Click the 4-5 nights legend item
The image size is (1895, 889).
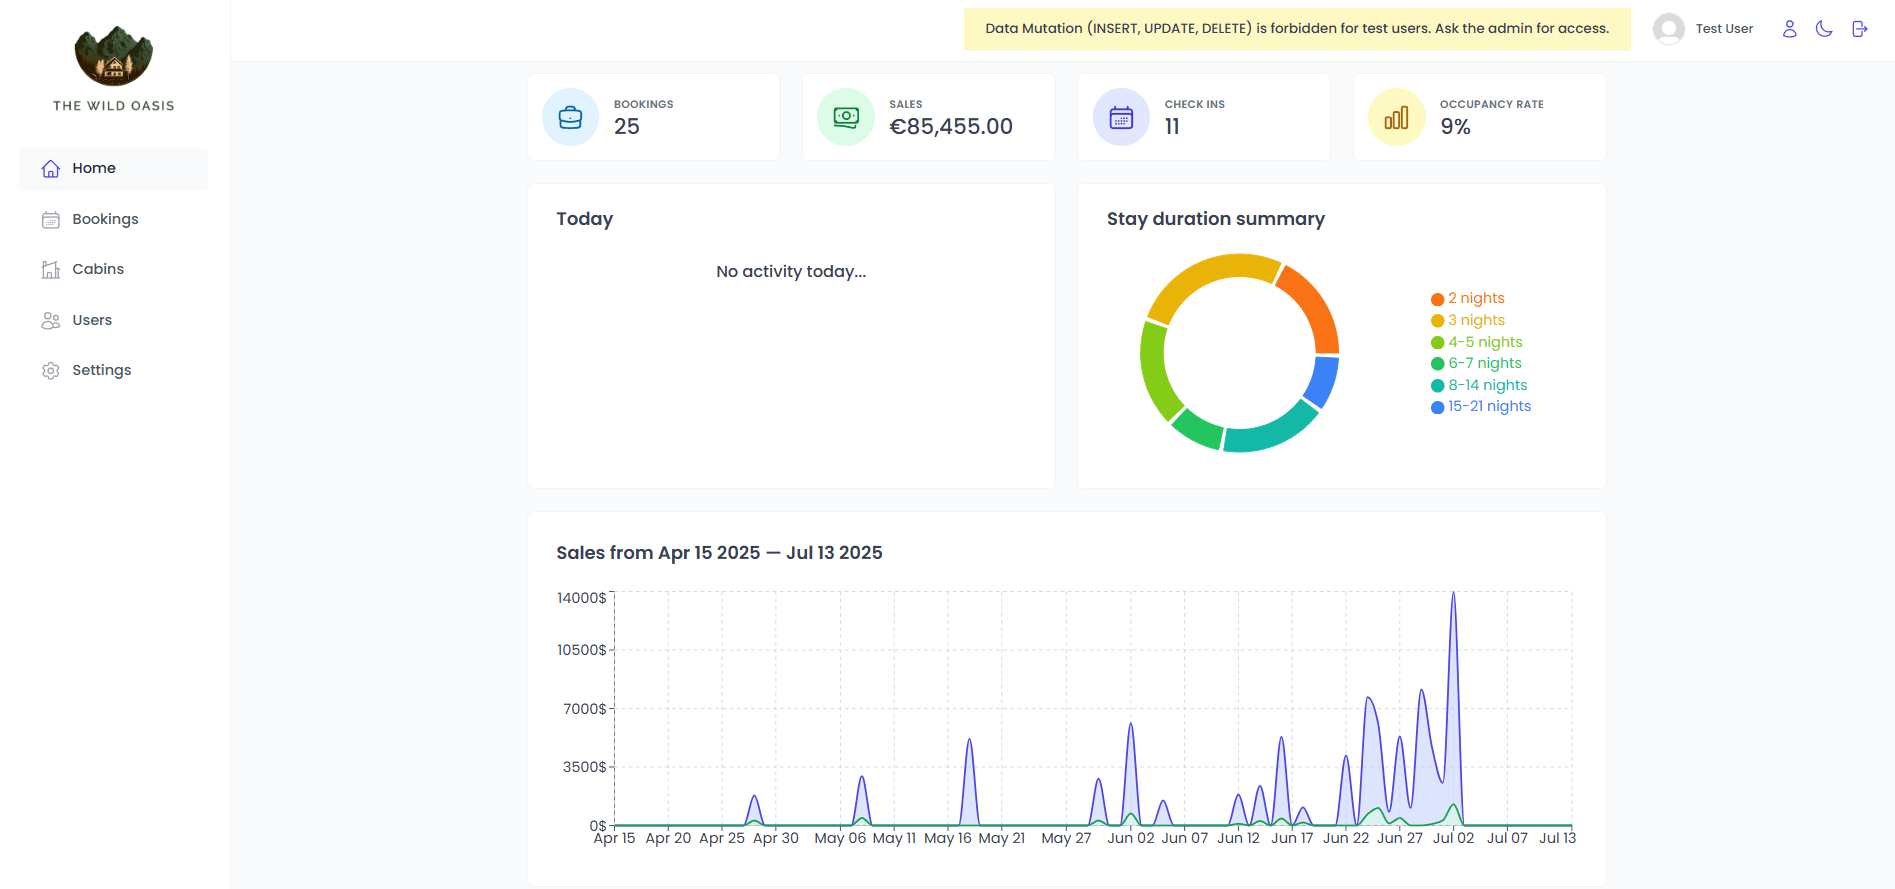coord(1484,342)
